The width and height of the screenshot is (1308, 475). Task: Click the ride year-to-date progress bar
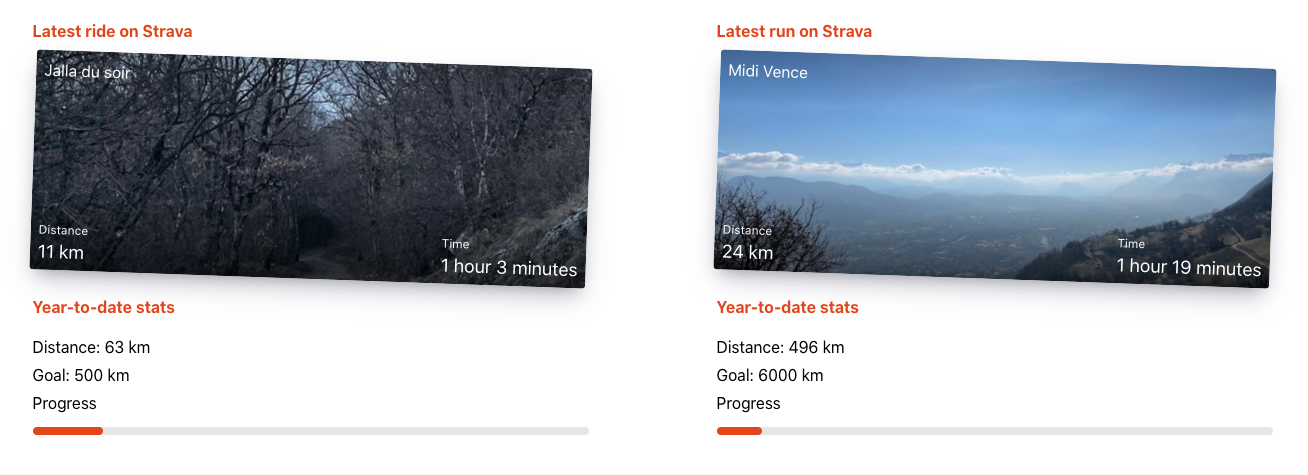(x=311, y=431)
